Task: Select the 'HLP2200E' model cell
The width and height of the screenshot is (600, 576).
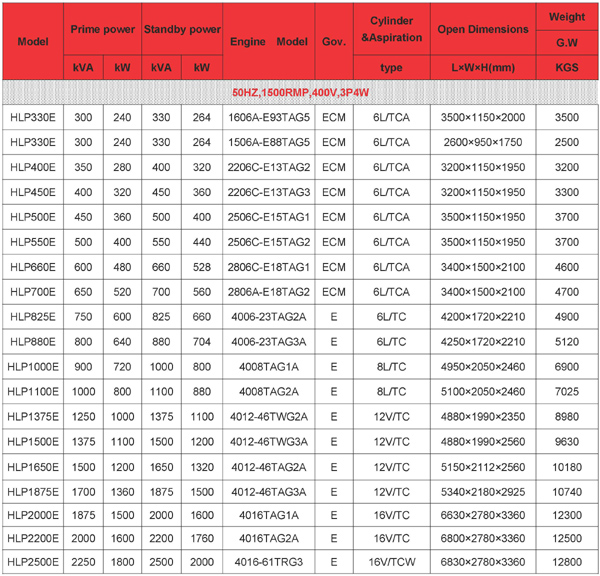Action: (33, 538)
